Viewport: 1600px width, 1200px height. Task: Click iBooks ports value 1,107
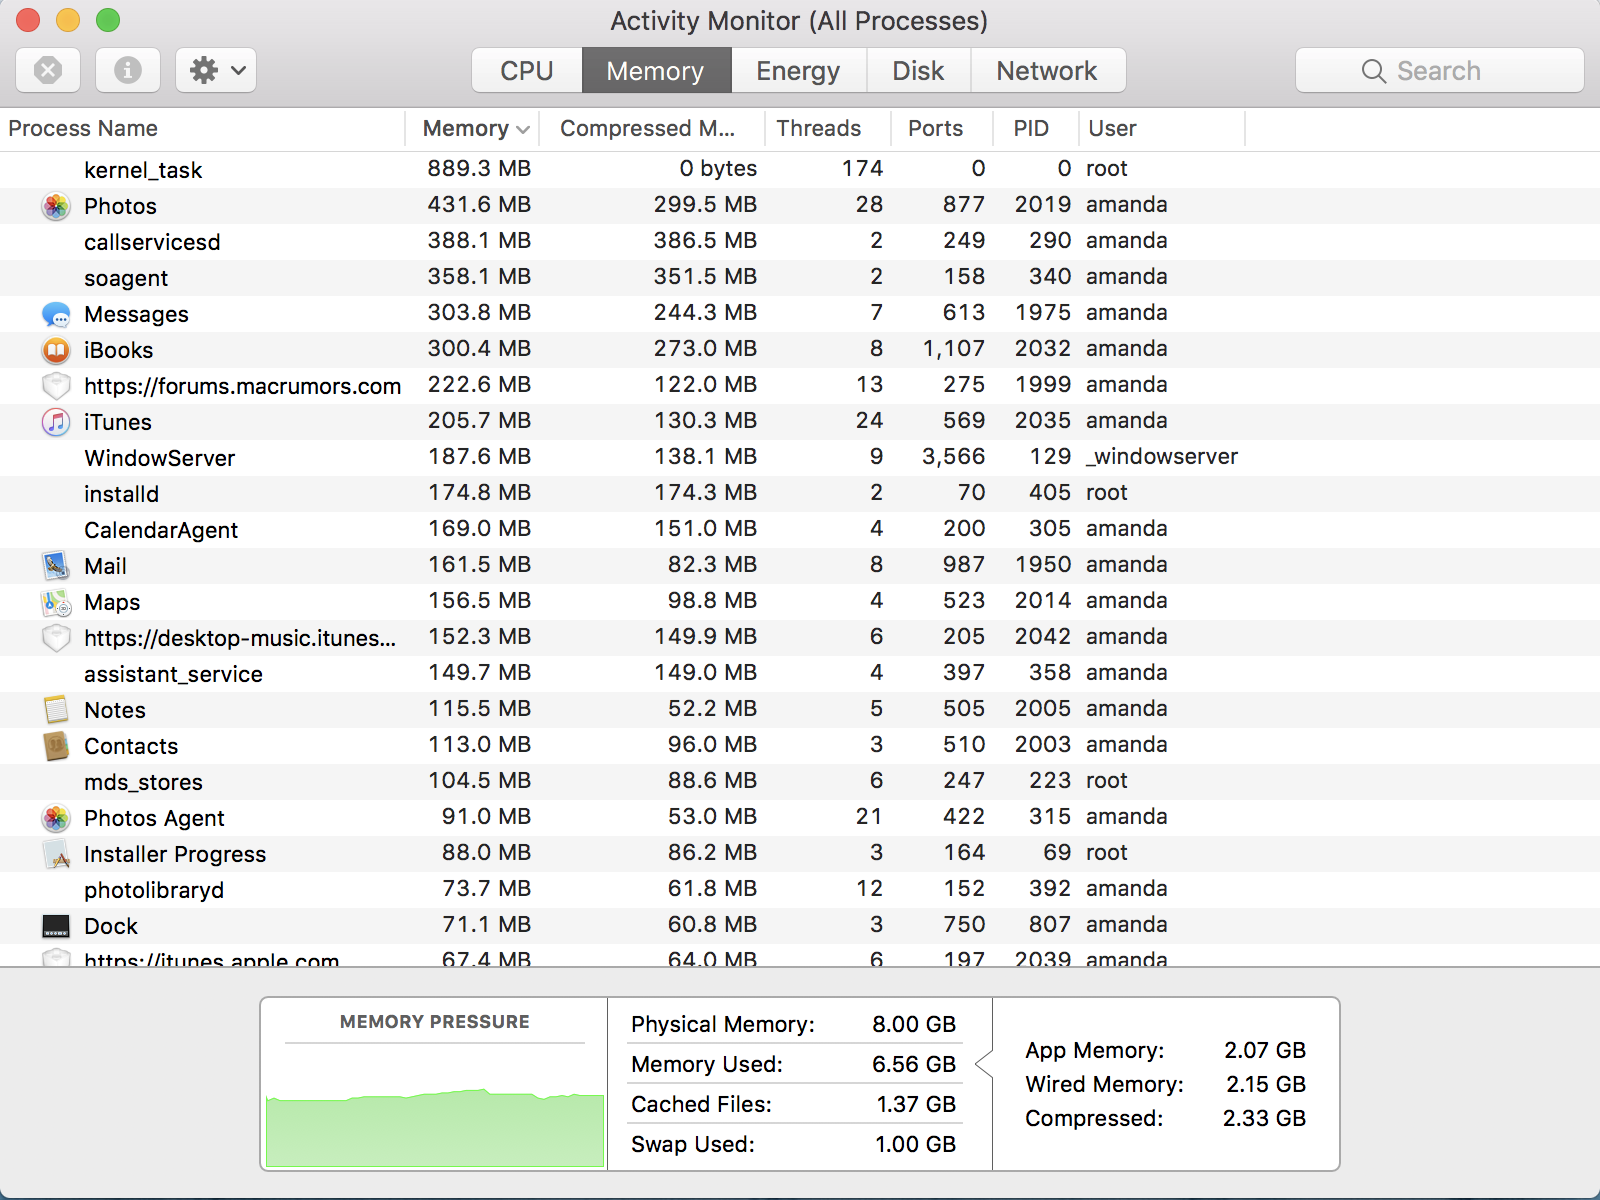click(x=954, y=348)
